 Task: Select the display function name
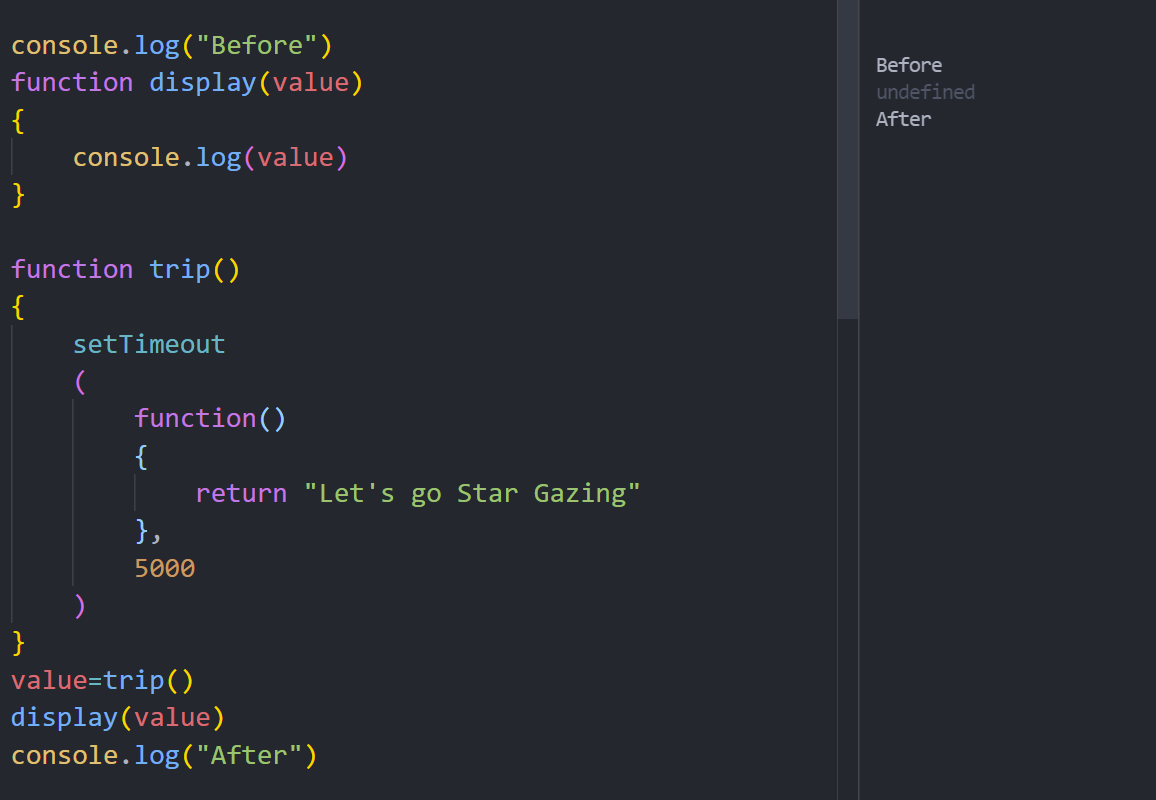coord(202,82)
